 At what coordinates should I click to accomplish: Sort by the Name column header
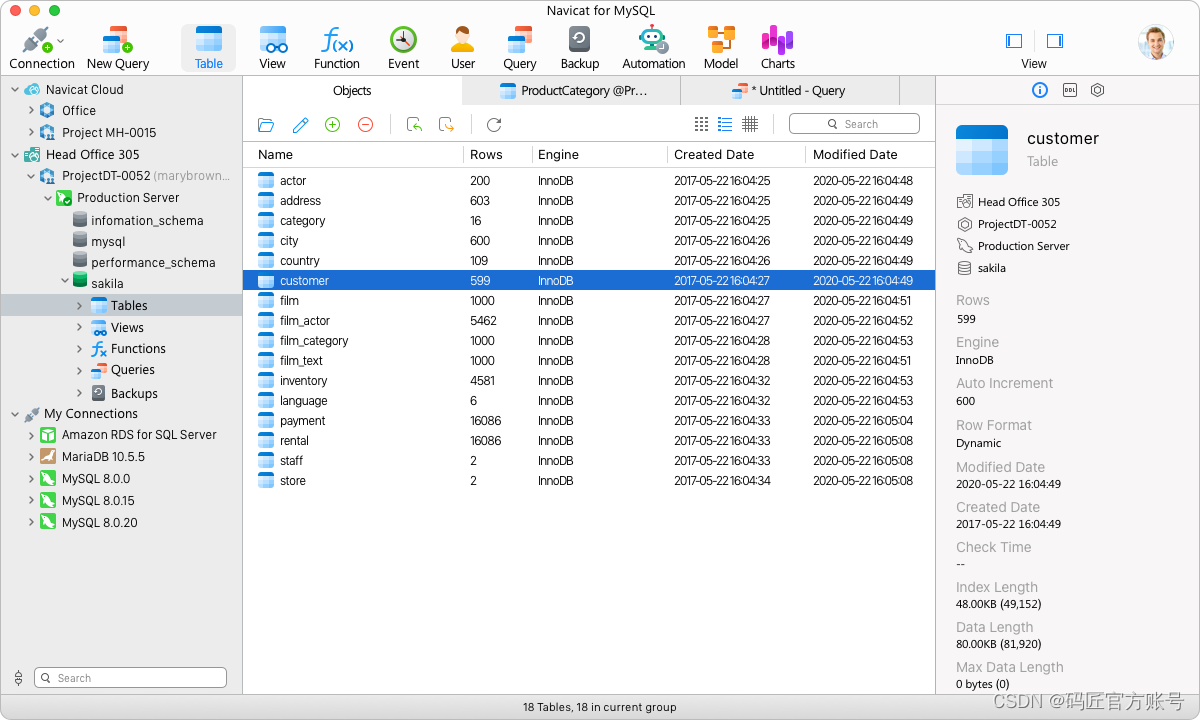click(354, 155)
